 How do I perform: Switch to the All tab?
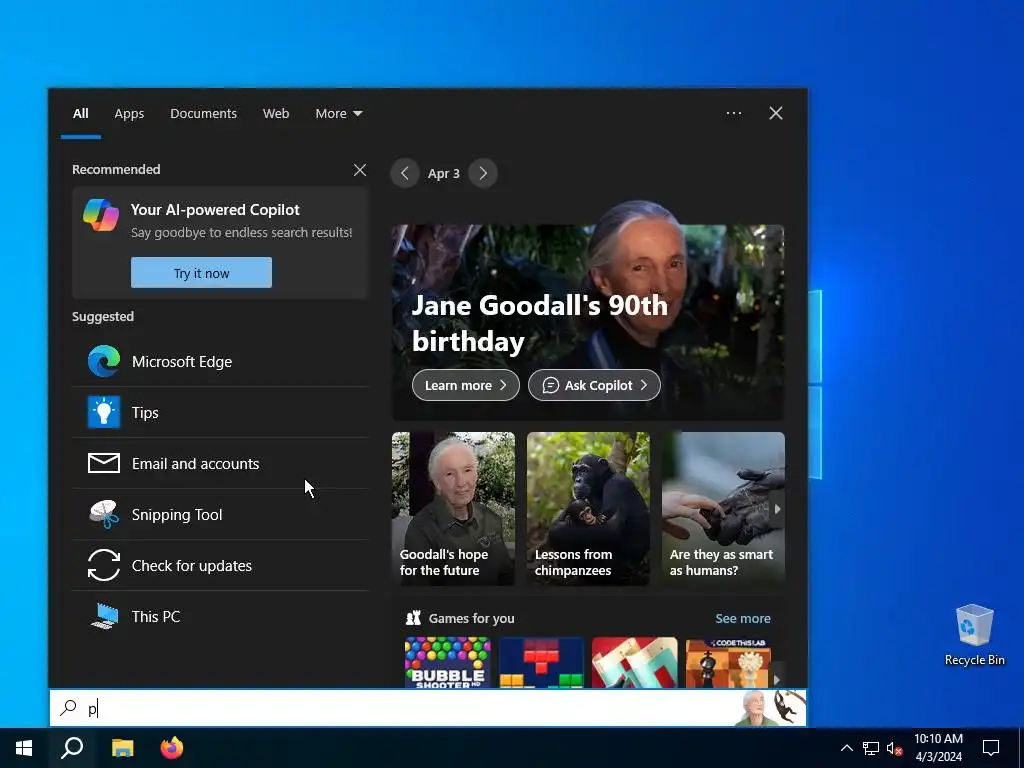coord(80,114)
